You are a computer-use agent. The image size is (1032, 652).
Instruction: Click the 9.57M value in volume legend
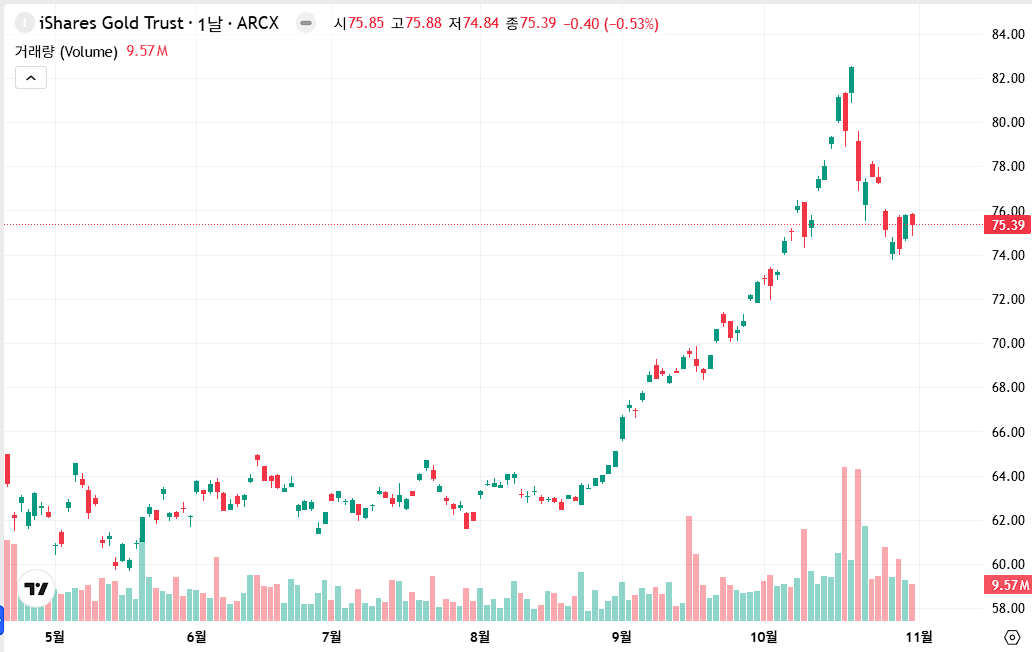click(x=147, y=51)
